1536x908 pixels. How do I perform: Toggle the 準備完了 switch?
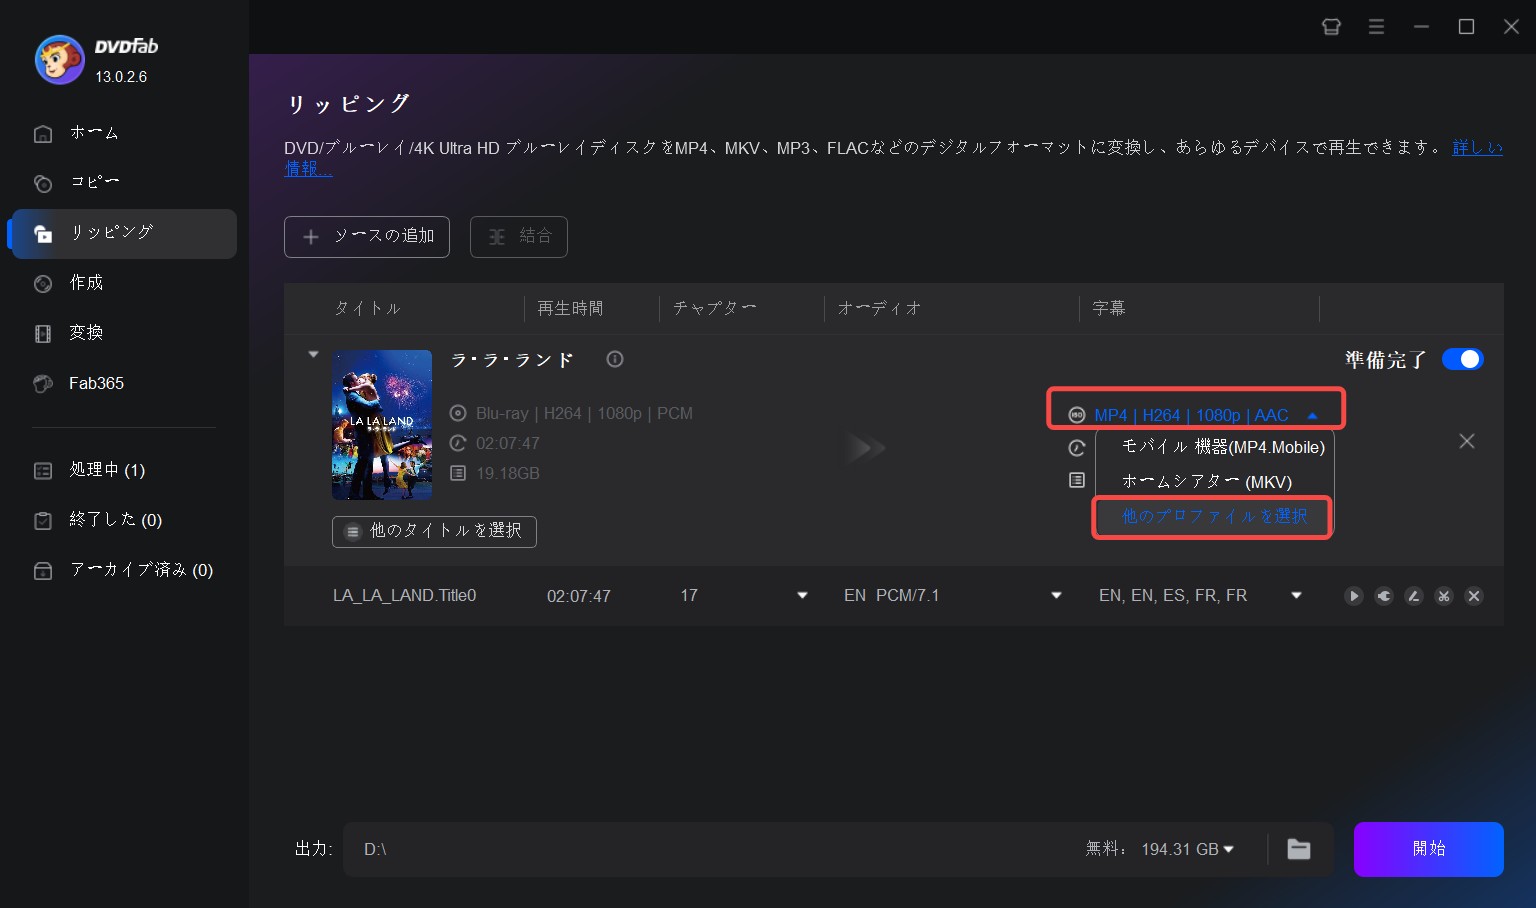1462,359
